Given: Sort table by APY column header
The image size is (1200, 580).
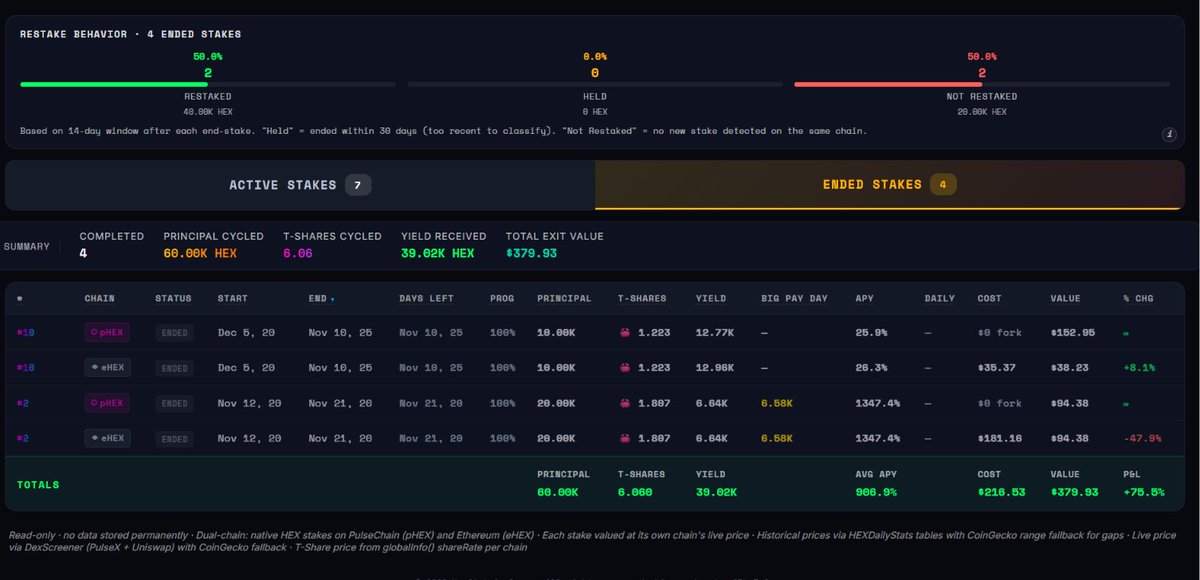Looking at the screenshot, I should 865,299.
